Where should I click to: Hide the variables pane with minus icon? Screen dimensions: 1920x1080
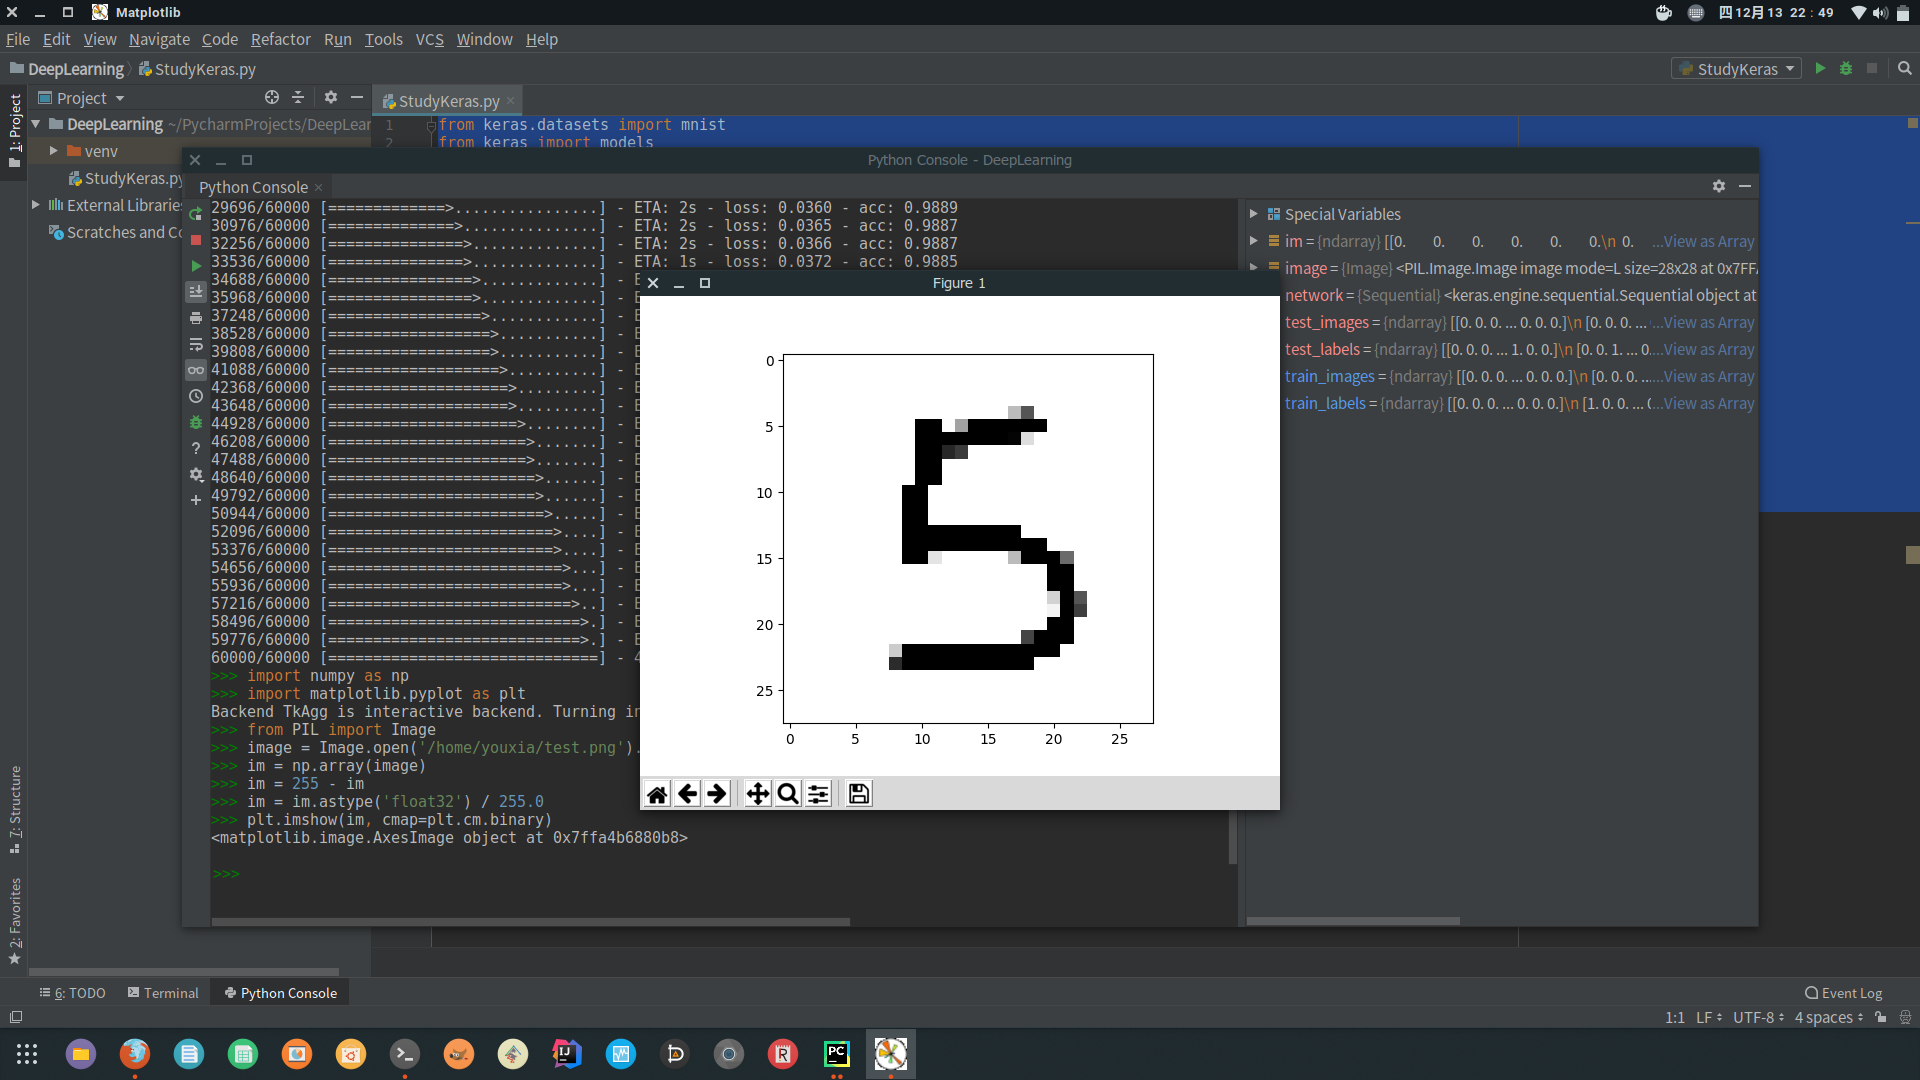click(x=1745, y=186)
